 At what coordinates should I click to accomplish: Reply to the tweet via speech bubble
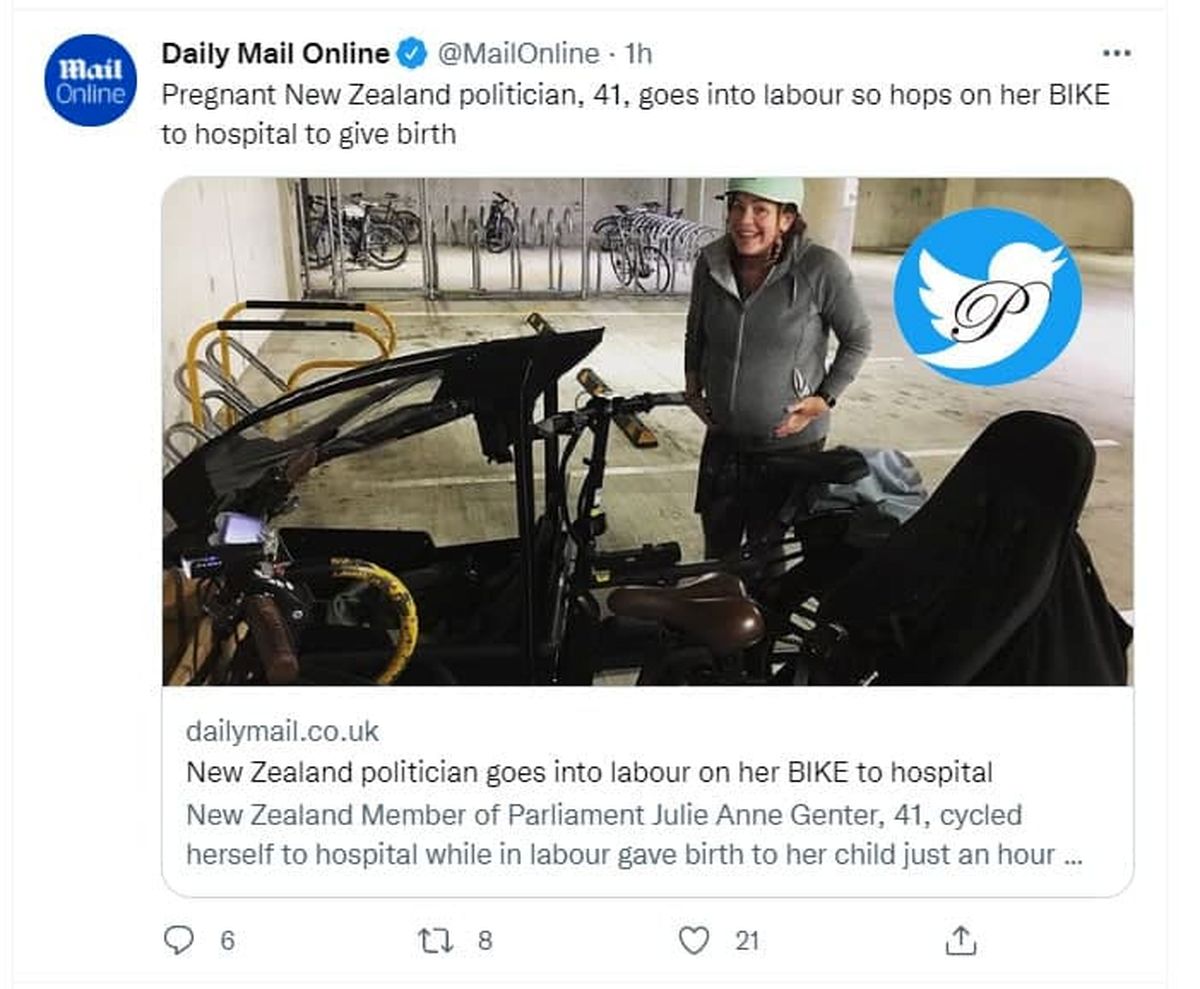click(178, 940)
